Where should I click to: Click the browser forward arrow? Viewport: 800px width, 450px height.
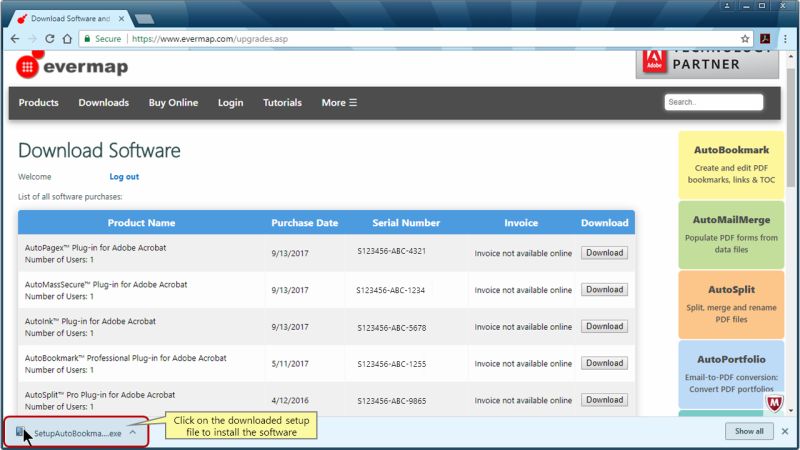click(32, 39)
